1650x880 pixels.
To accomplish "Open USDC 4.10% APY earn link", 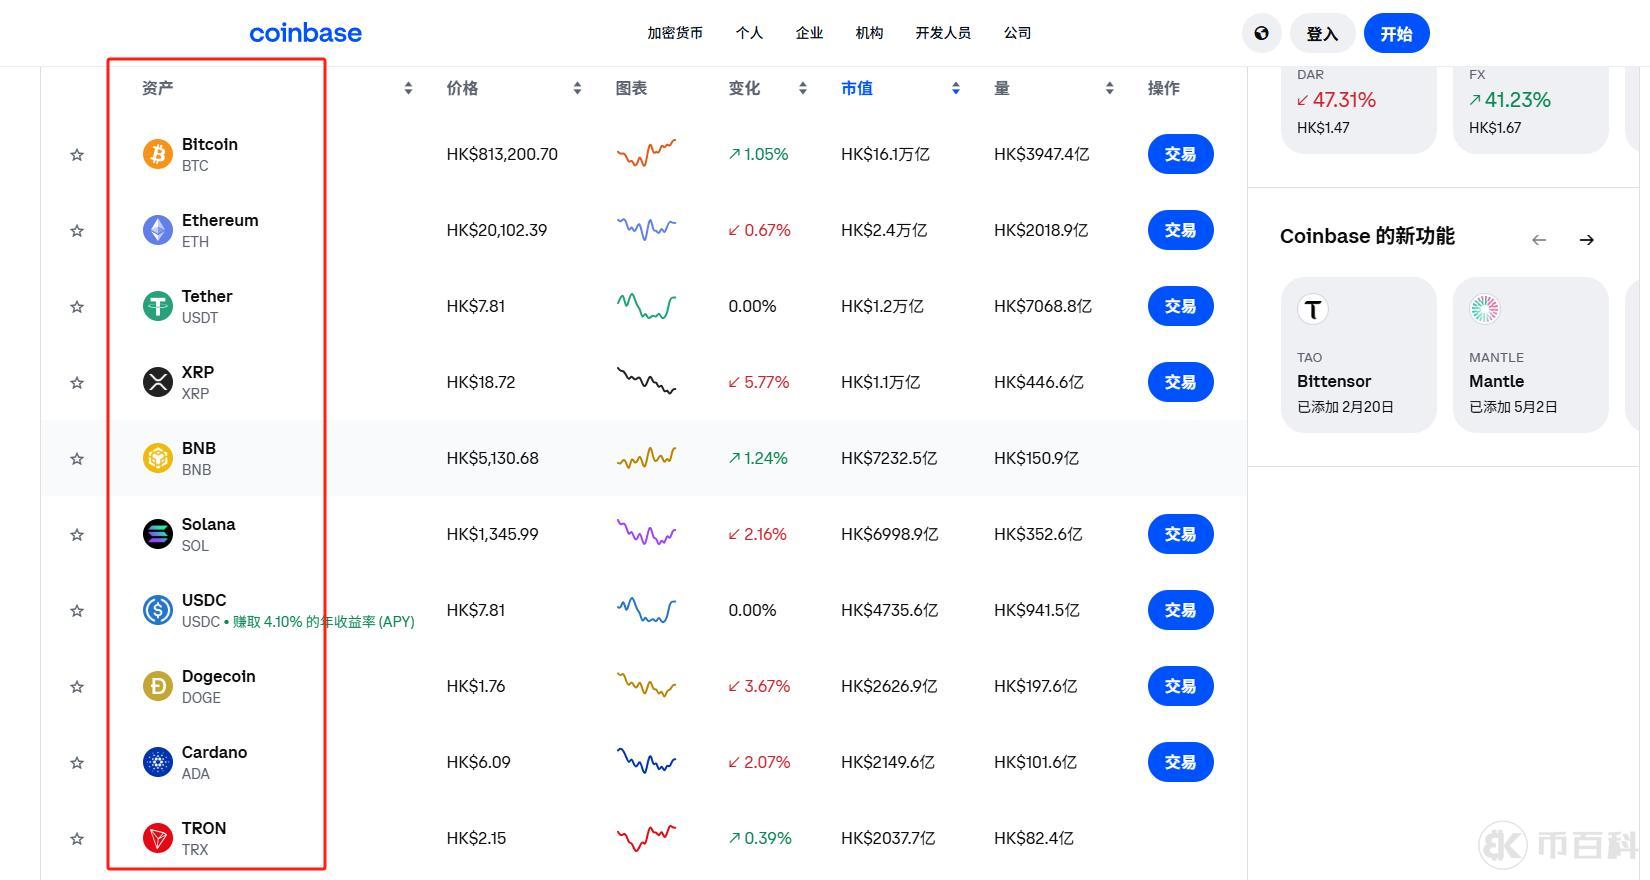I will click(x=324, y=622).
